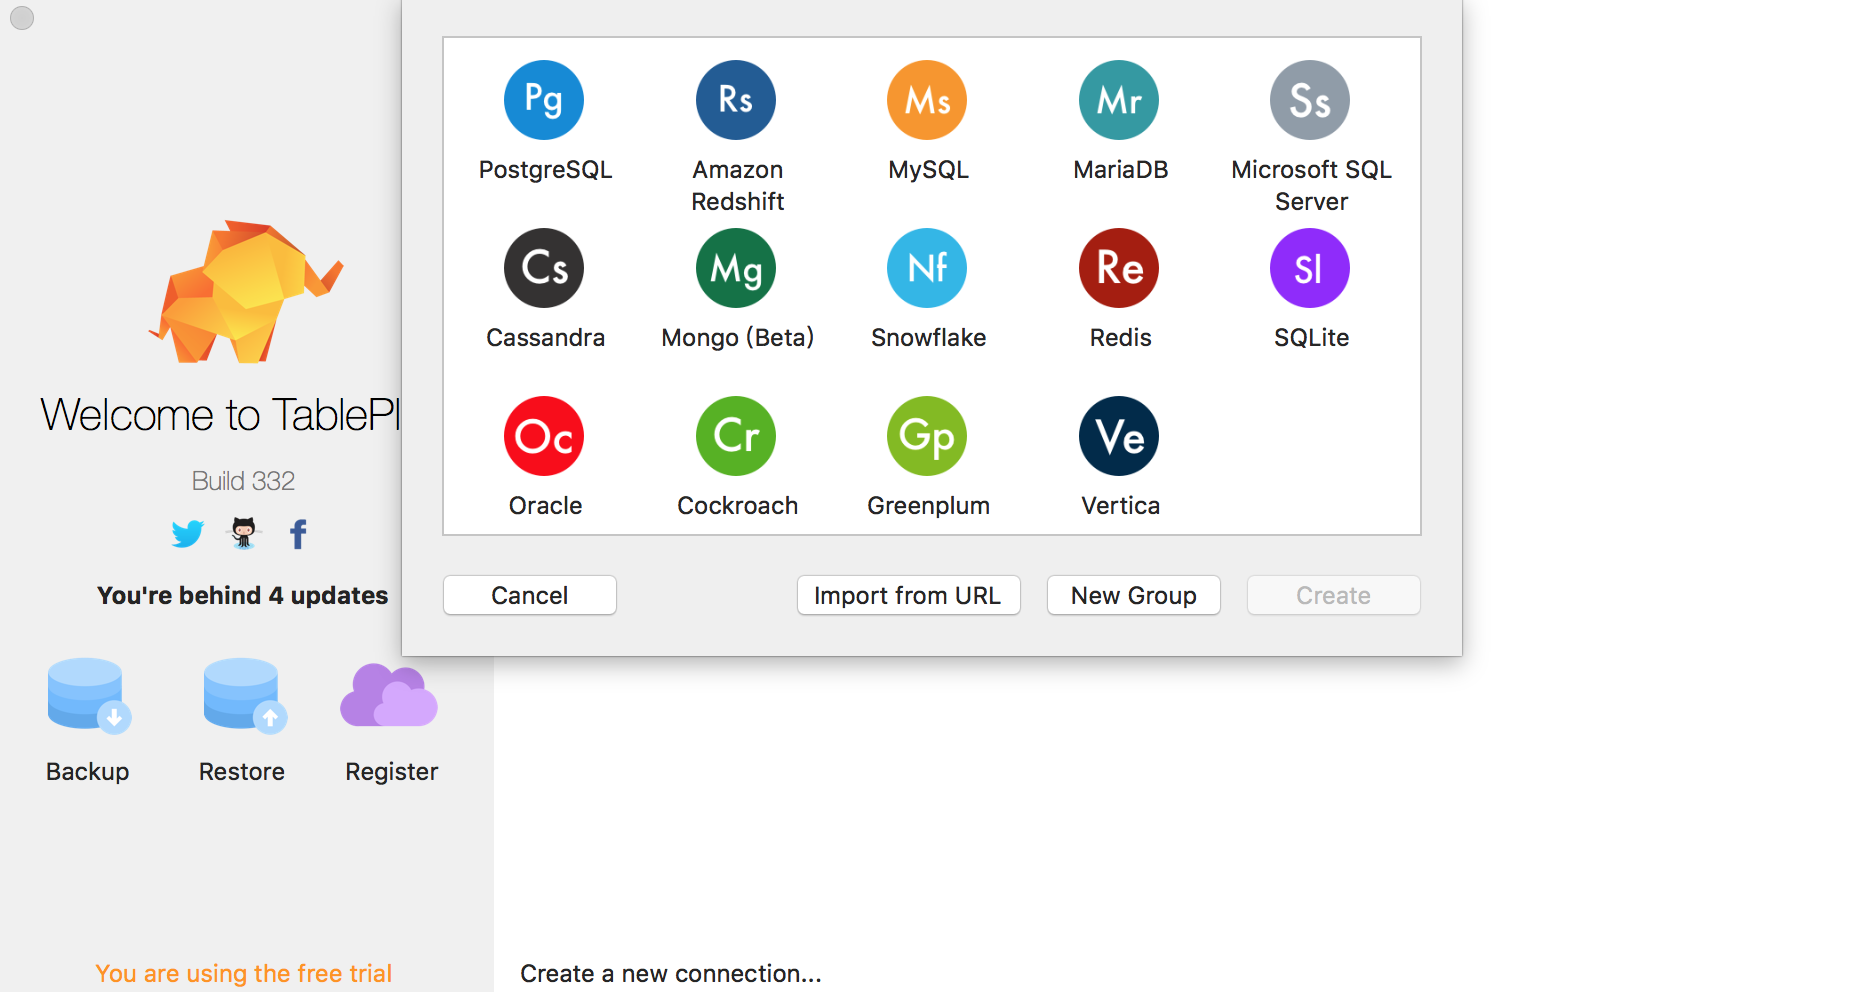Click the TablePlus elephant logo
The width and height of the screenshot is (1864, 992).
(245, 292)
